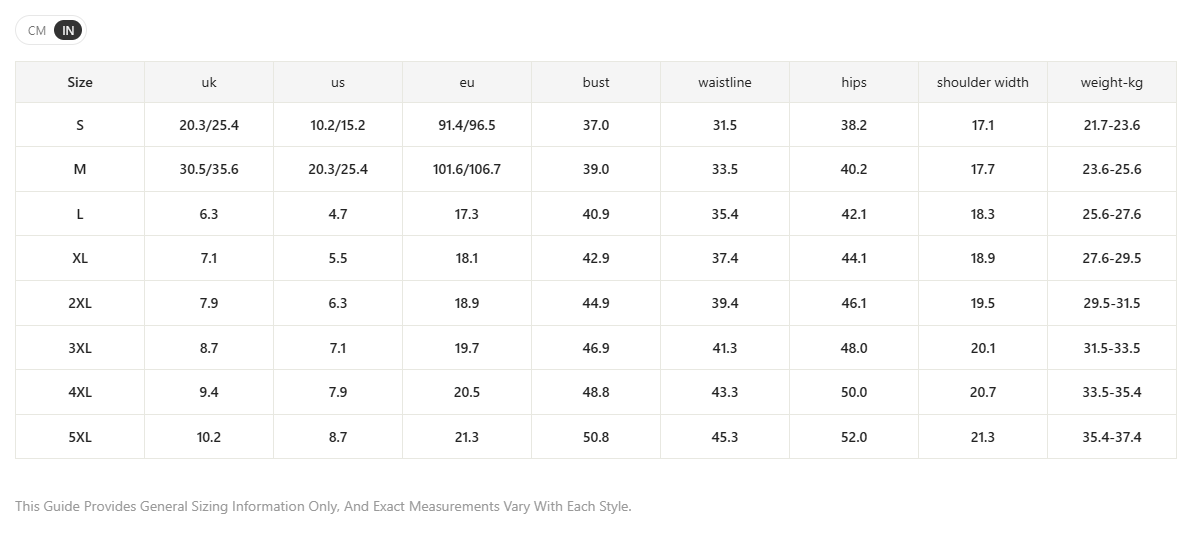Select the 2XL size row label
Viewport: 1192px width, 534px height.
[x=80, y=303]
